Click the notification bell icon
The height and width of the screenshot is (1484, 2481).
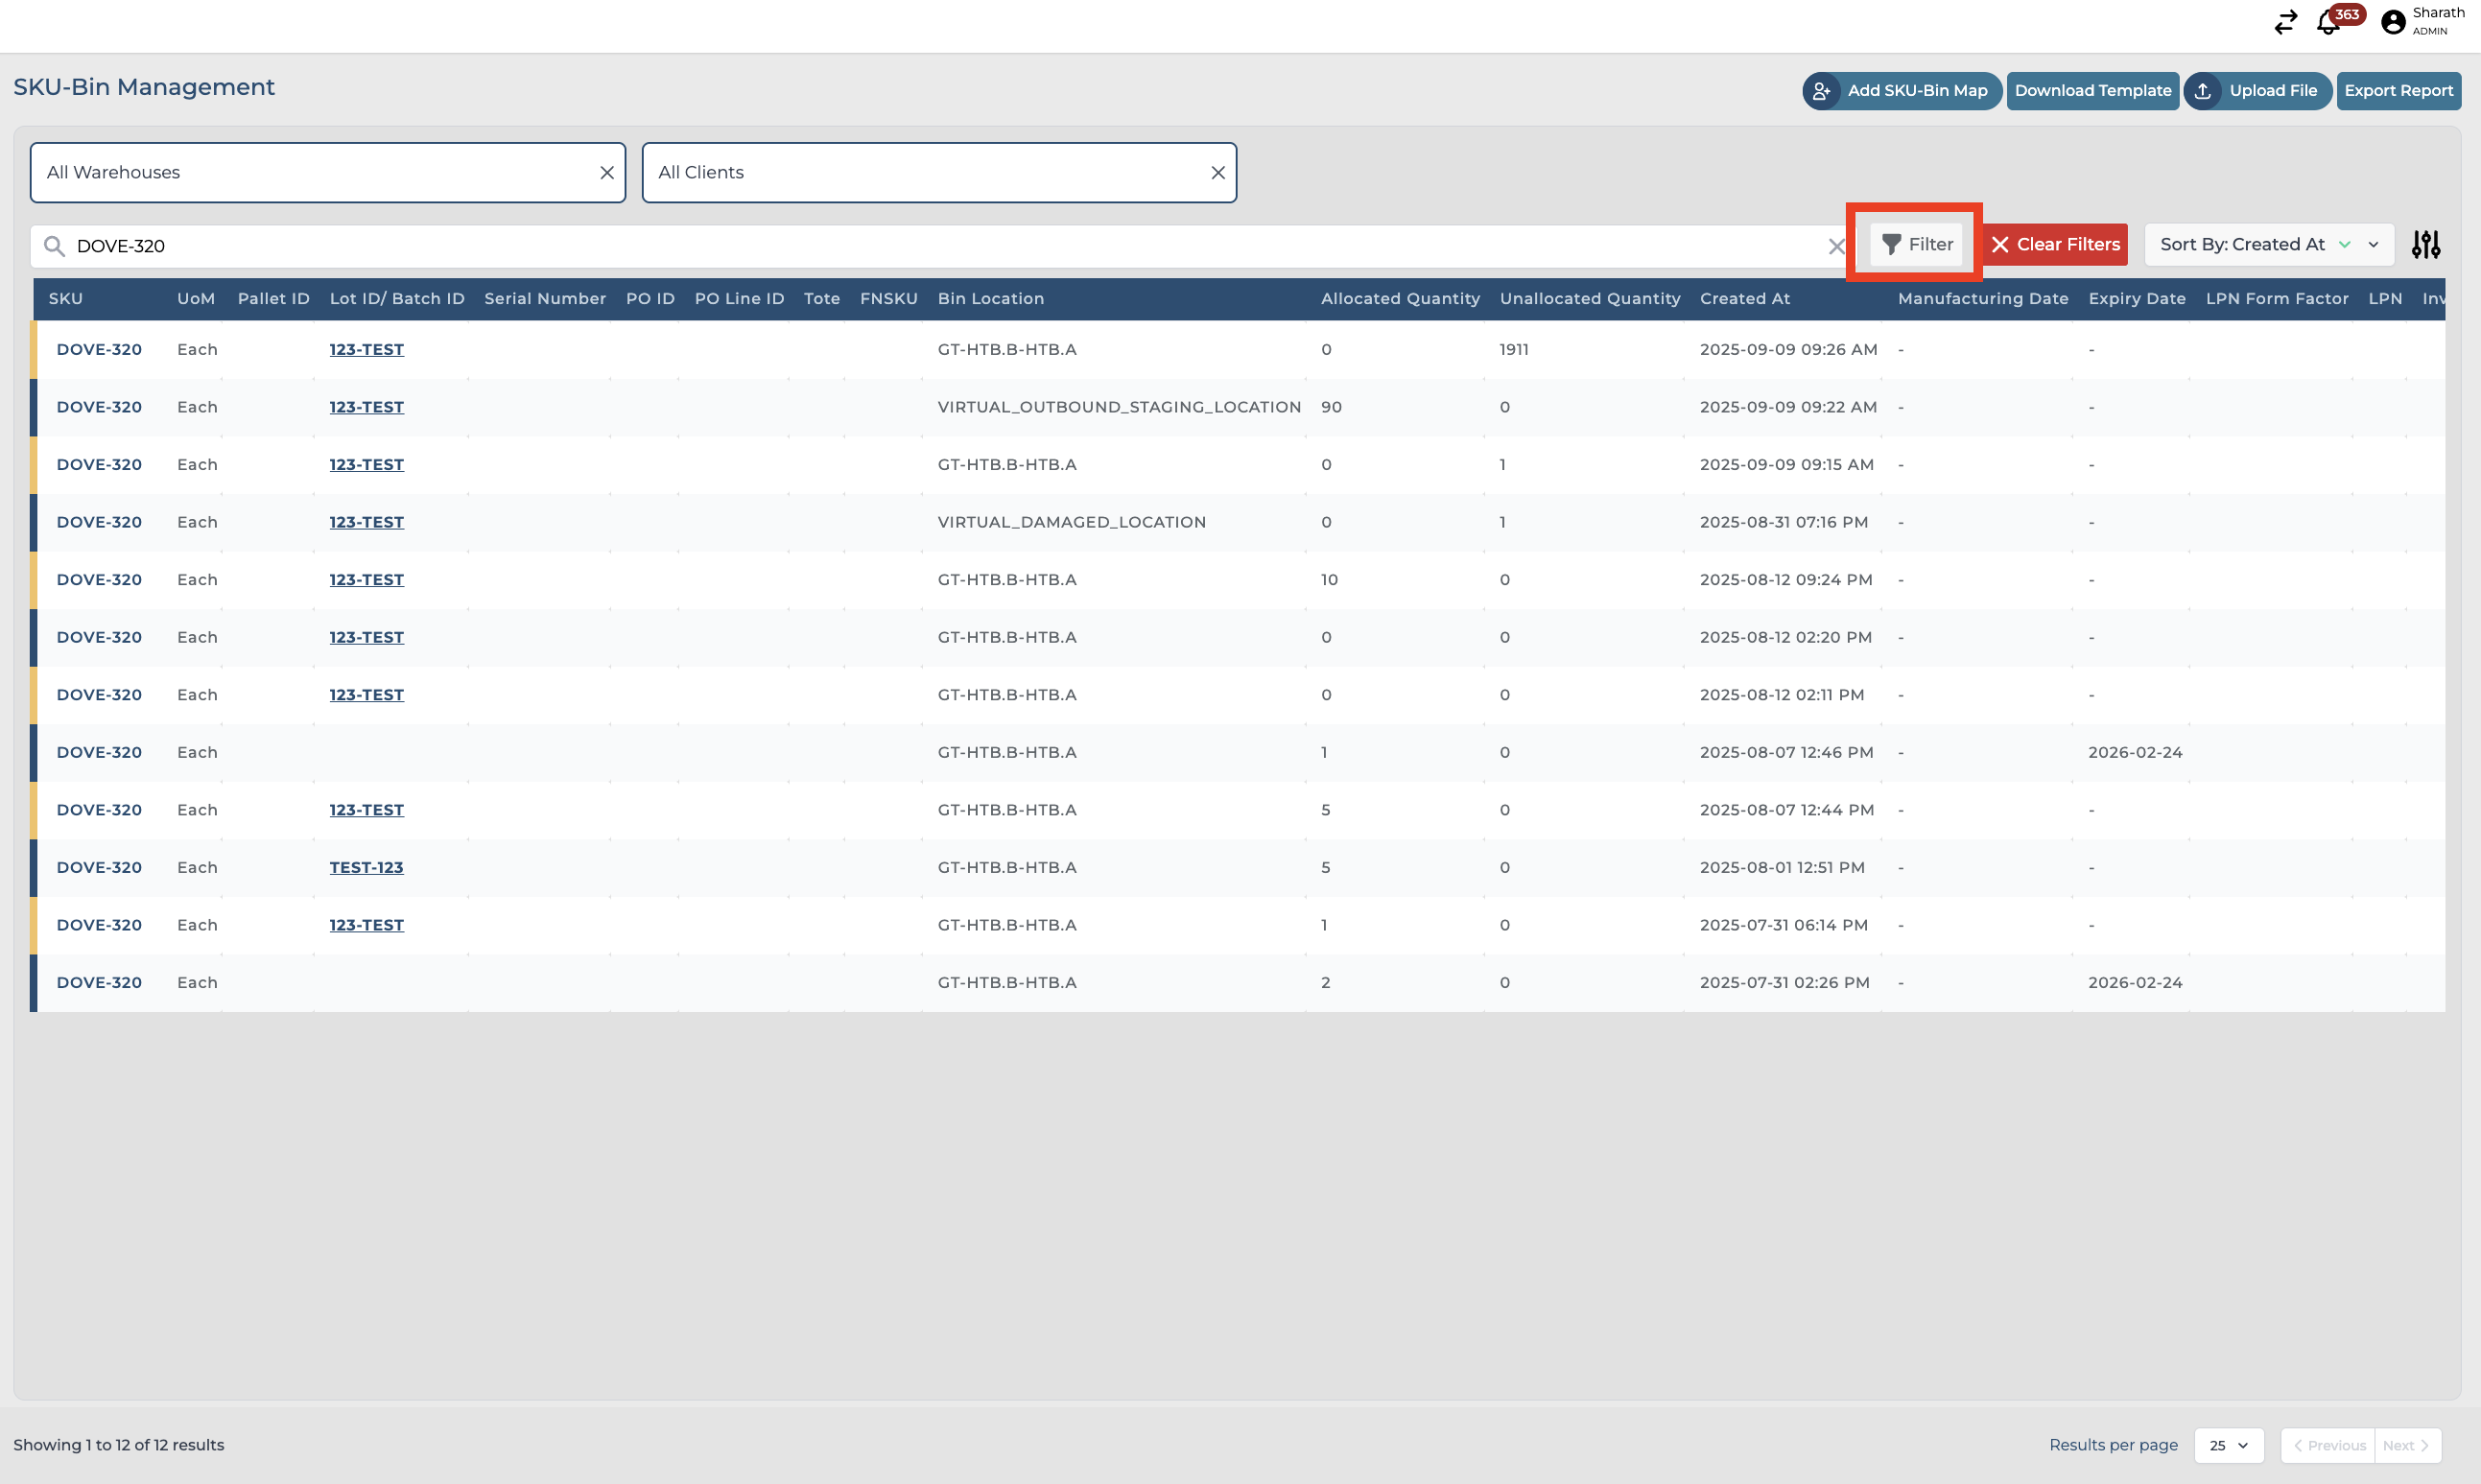[2328, 23]
